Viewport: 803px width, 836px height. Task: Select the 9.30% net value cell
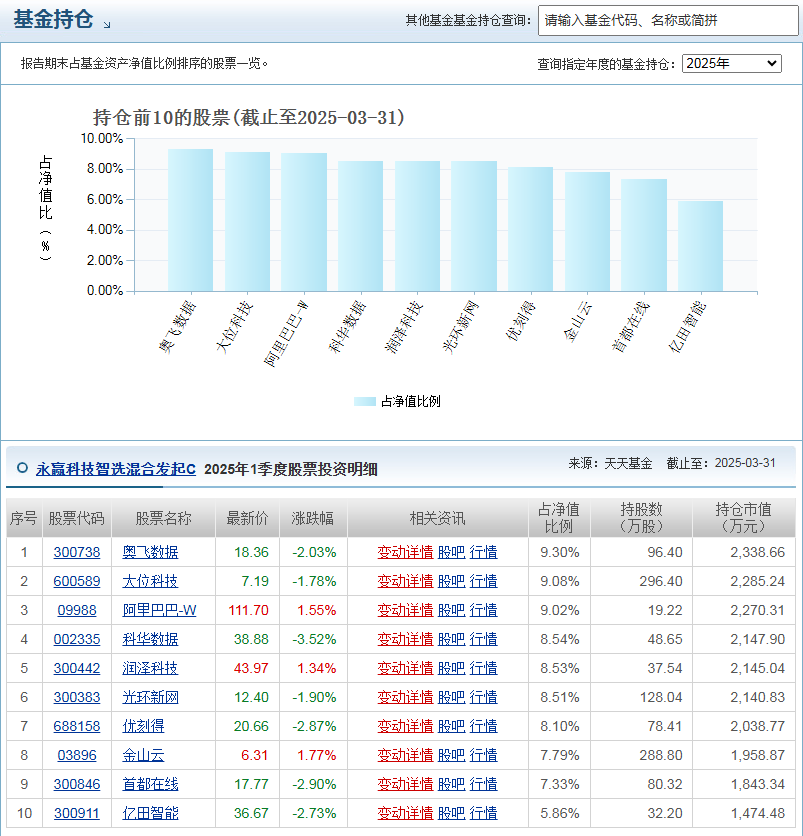coord(559,552)
